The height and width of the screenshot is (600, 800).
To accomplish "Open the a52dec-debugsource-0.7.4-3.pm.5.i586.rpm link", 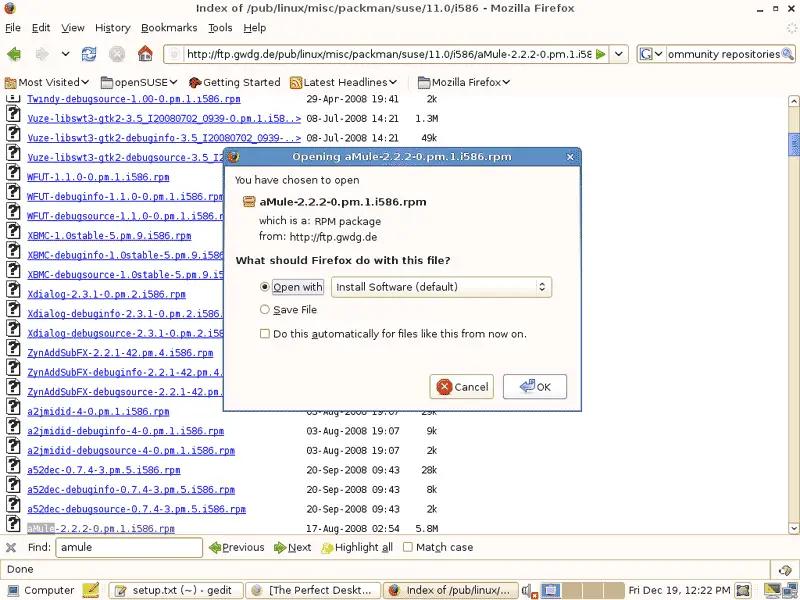I will coord(136,509).
